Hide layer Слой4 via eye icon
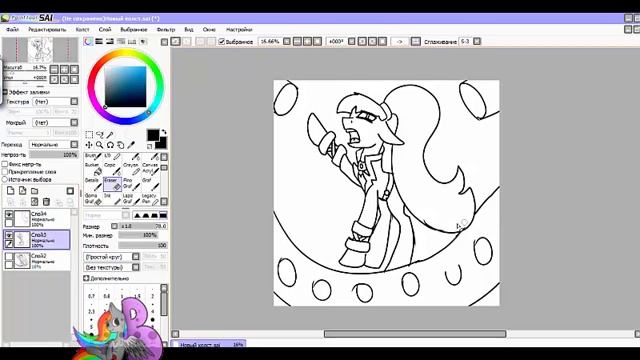The image size is (640, 360). [9, 214]
